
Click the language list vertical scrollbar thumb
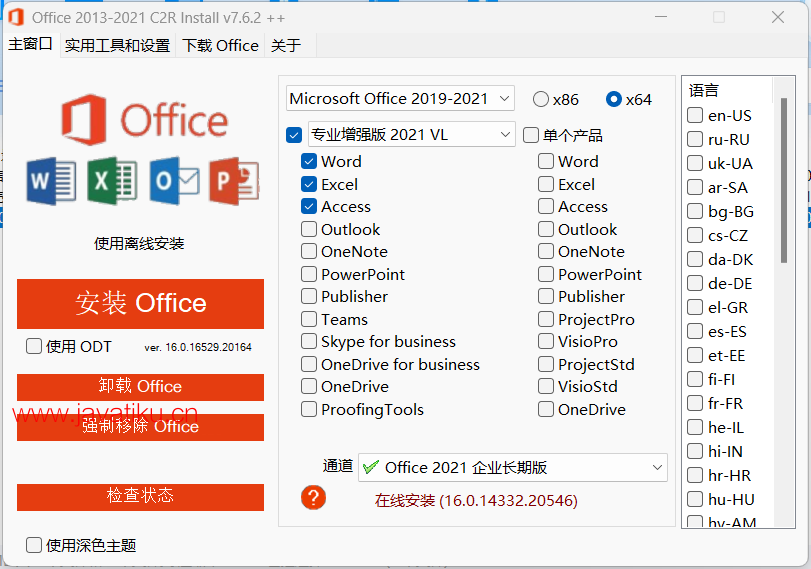point(784,180)
